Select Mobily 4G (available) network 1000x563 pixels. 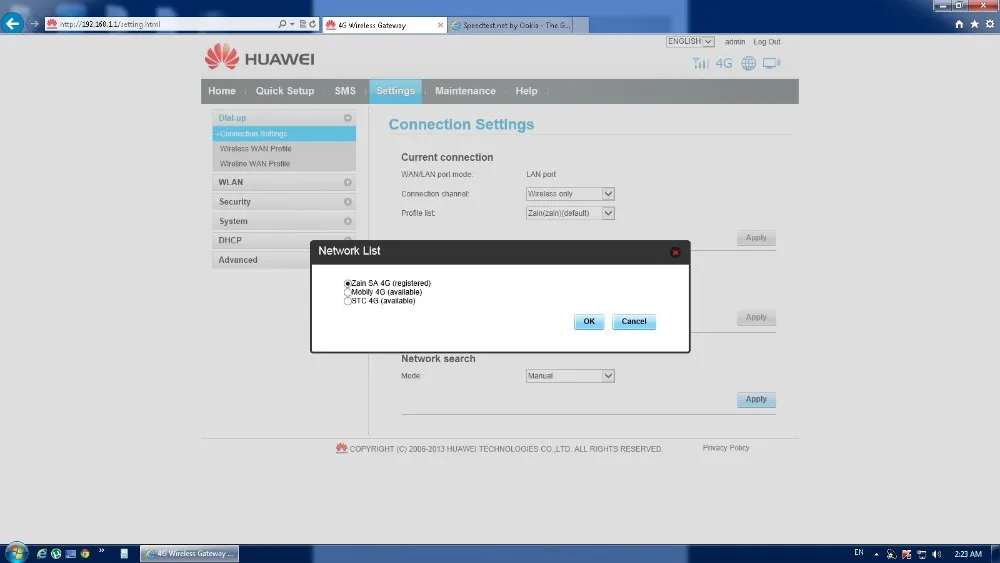(348, 292)
